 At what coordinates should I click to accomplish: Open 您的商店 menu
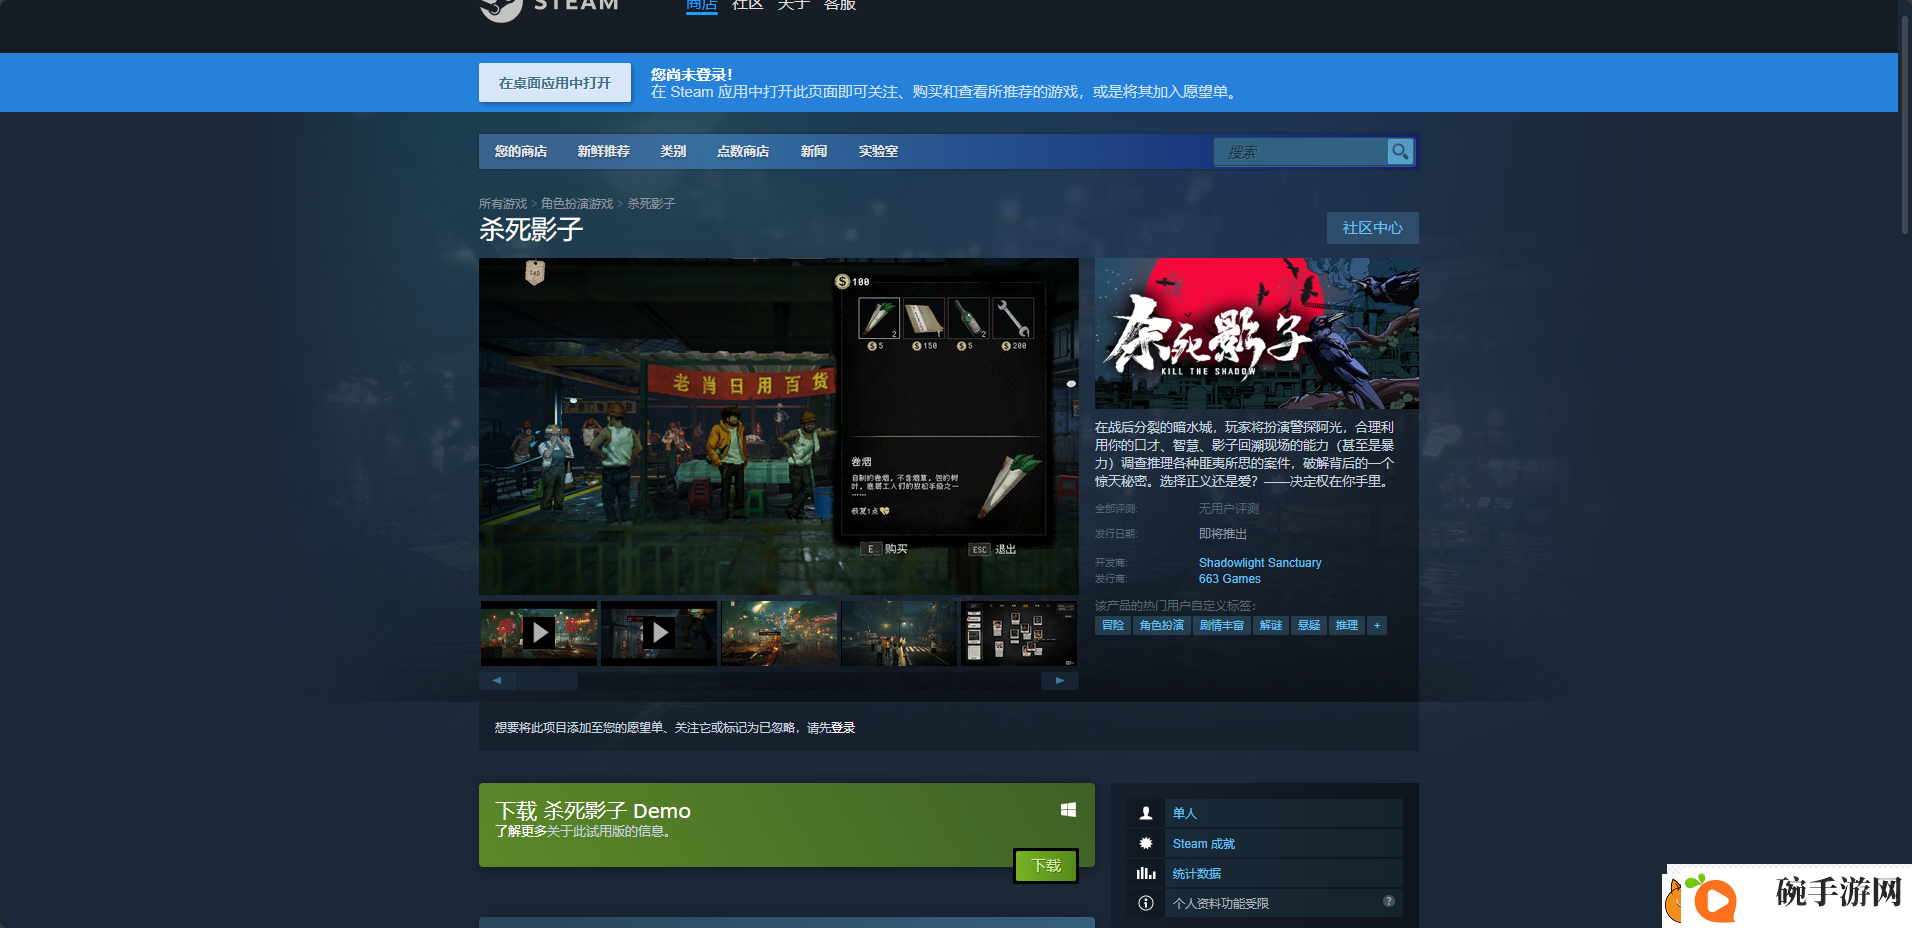pyautogui.click(x=521, y=151)
